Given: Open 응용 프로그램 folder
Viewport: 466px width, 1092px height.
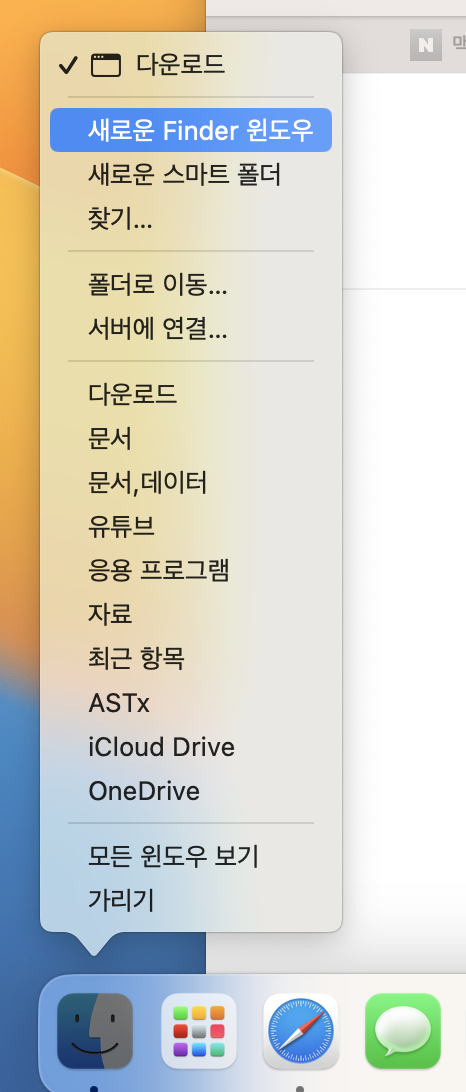Looking at the screenshot, I should click(x=191, y=570).
